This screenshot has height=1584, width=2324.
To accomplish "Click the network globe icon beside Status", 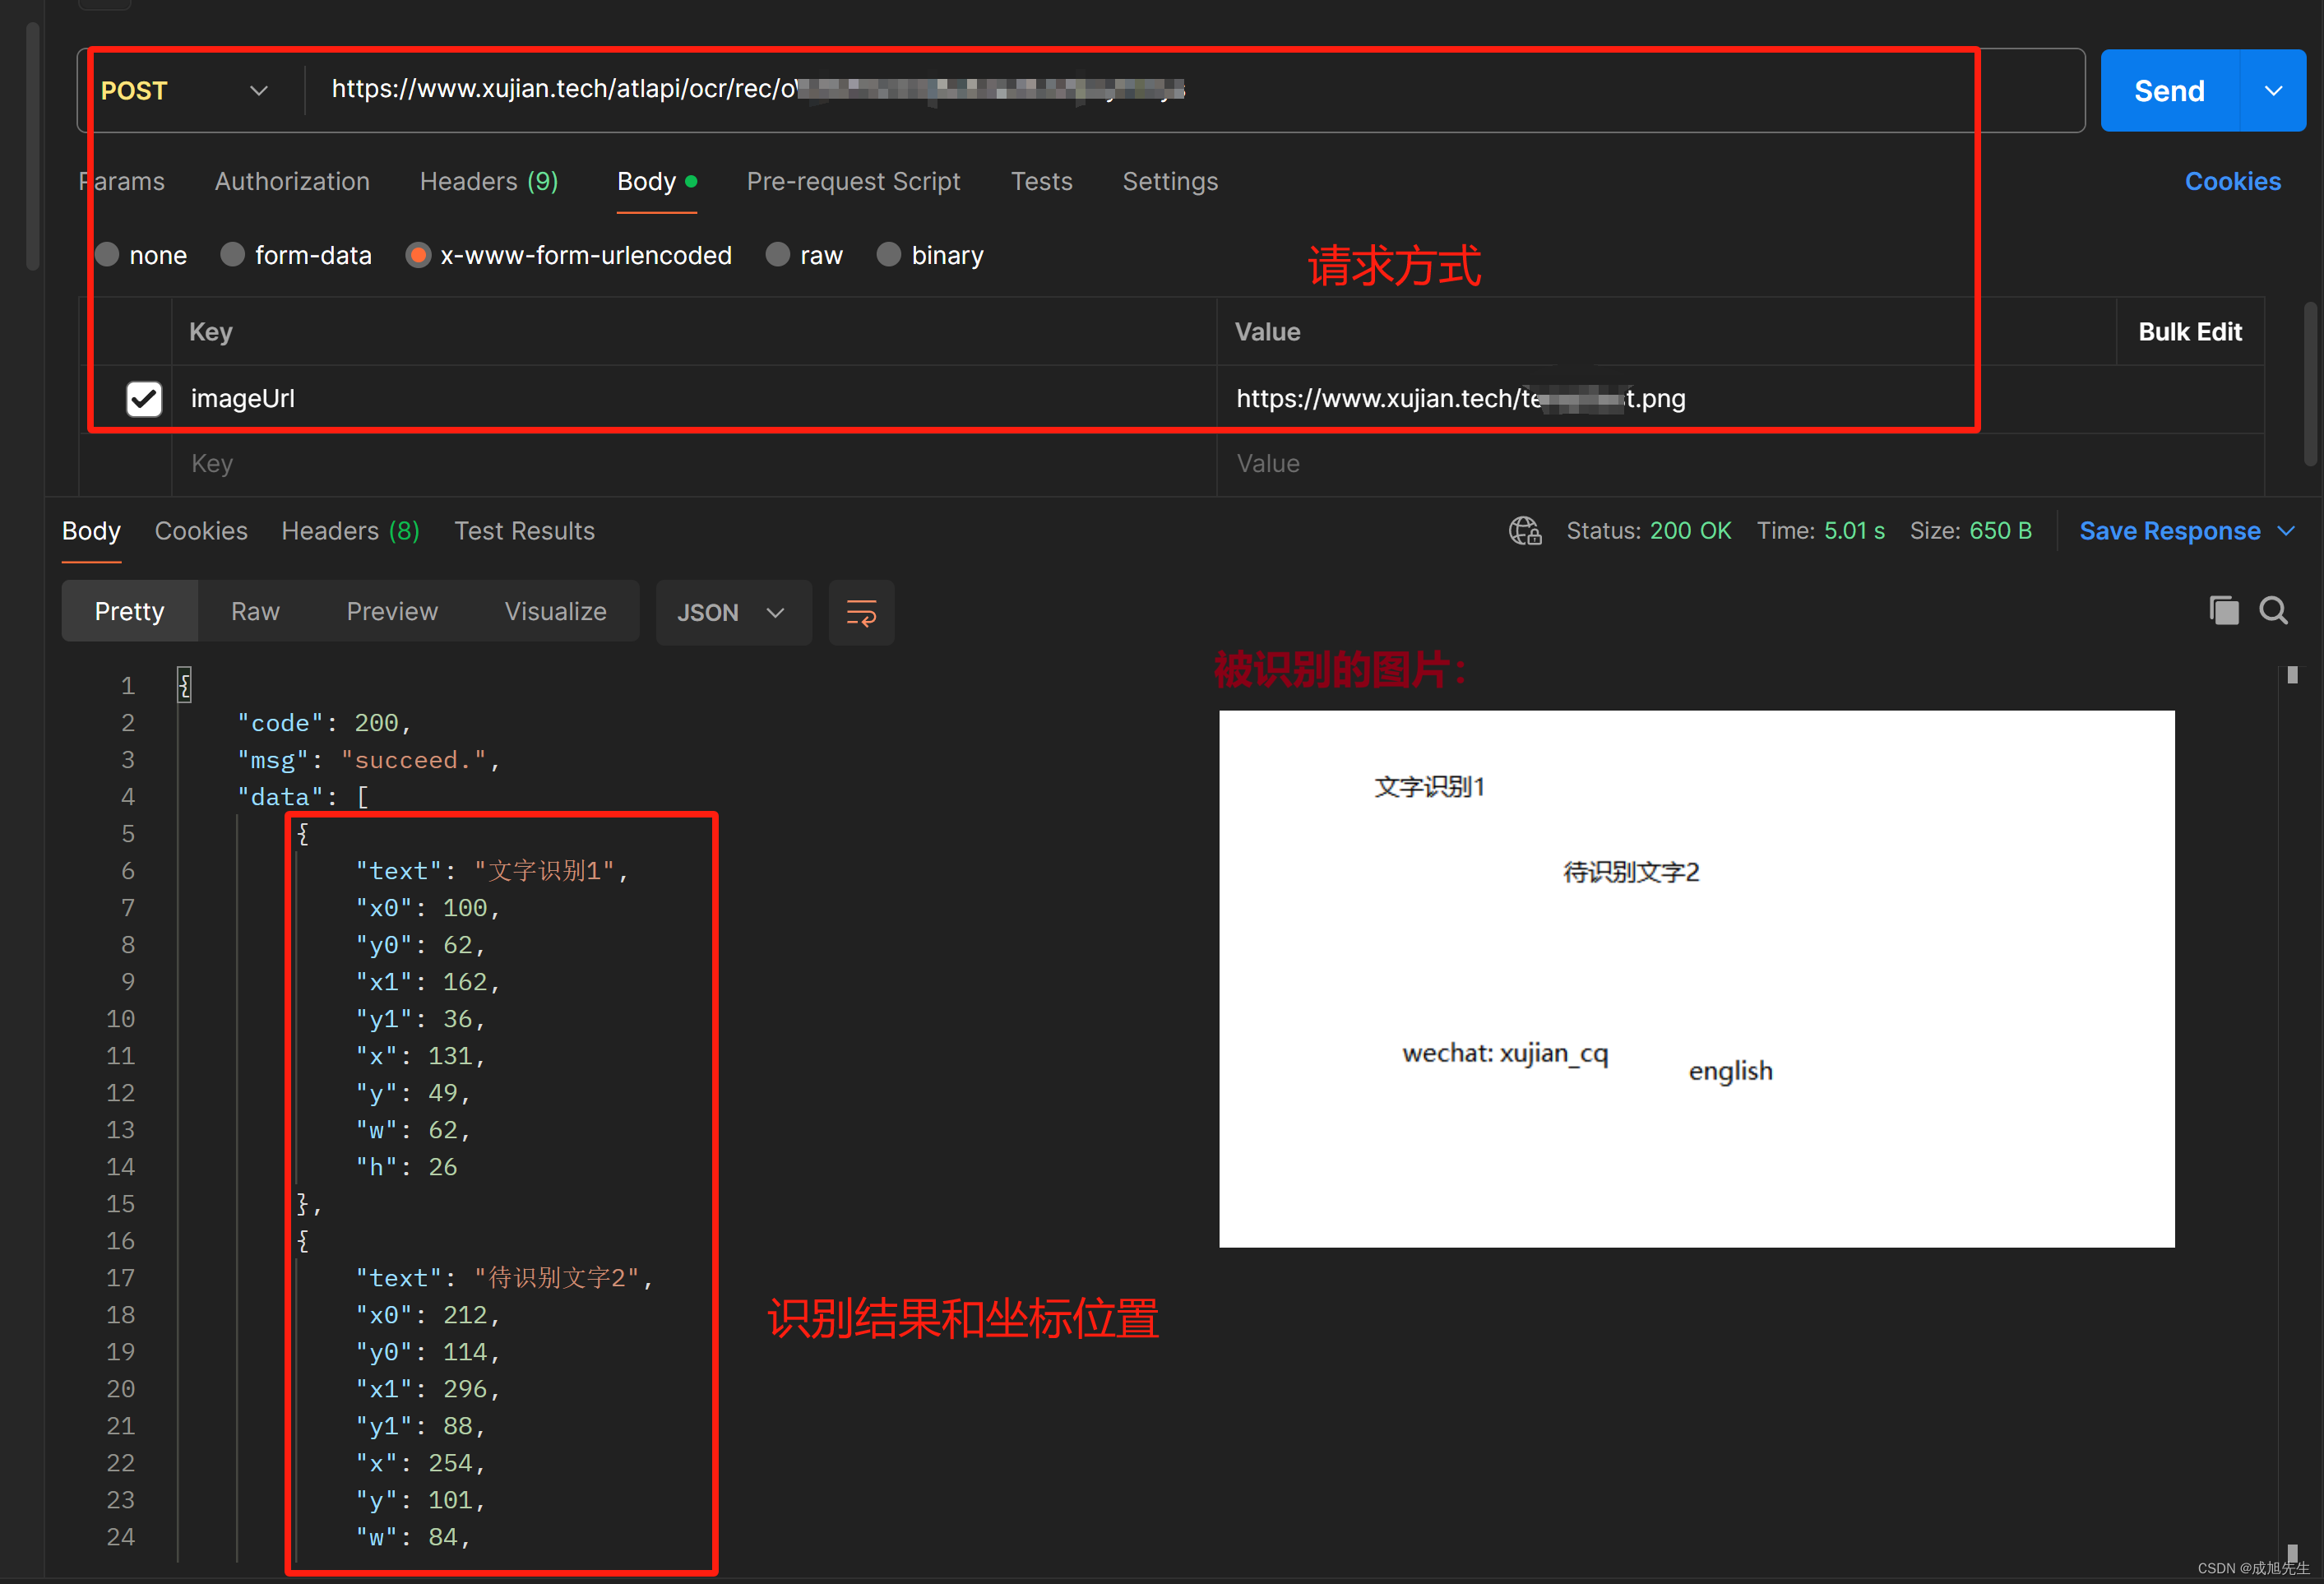I will [x=1524, y=531].
